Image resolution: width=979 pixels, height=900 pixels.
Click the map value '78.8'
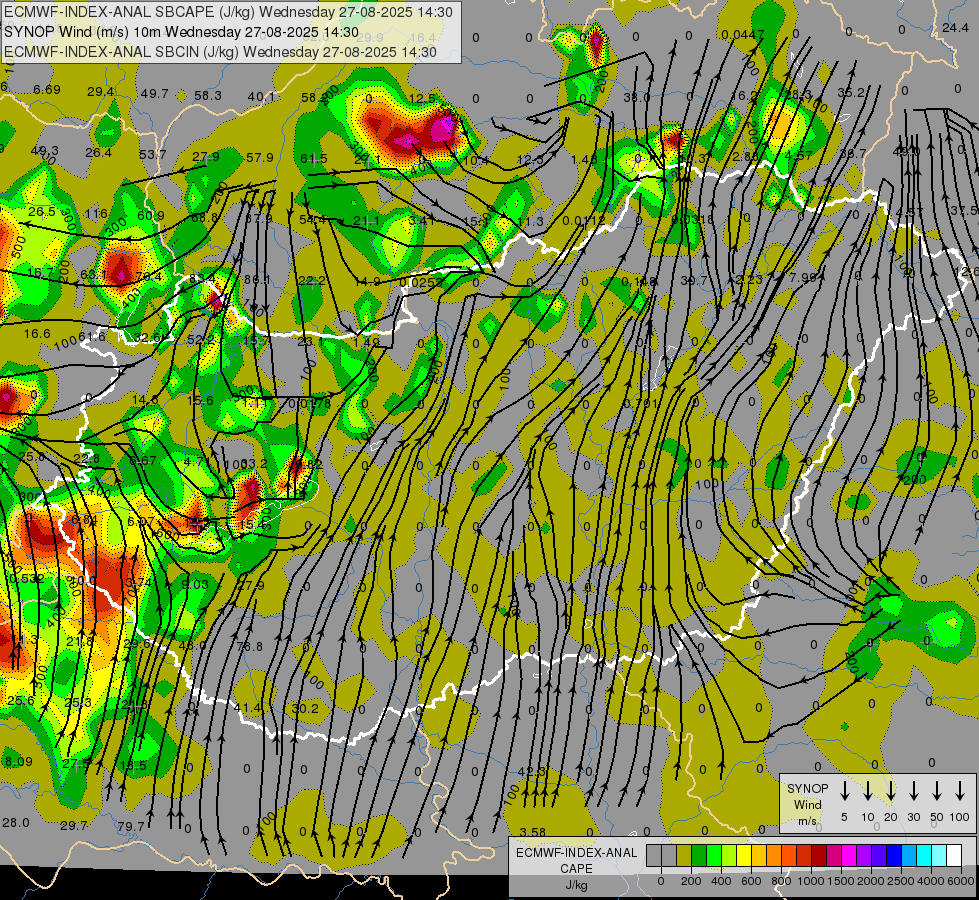[250, 646]
